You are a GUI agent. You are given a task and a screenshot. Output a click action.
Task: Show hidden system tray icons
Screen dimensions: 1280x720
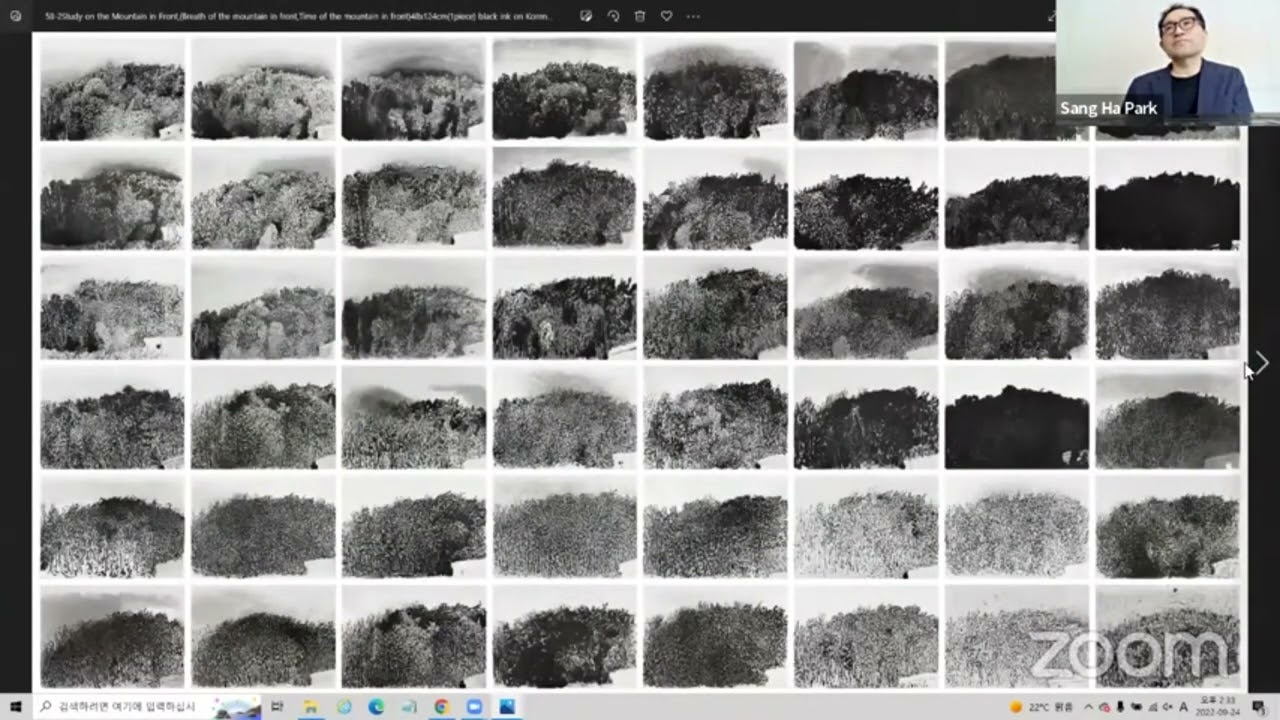point(1089,707)
